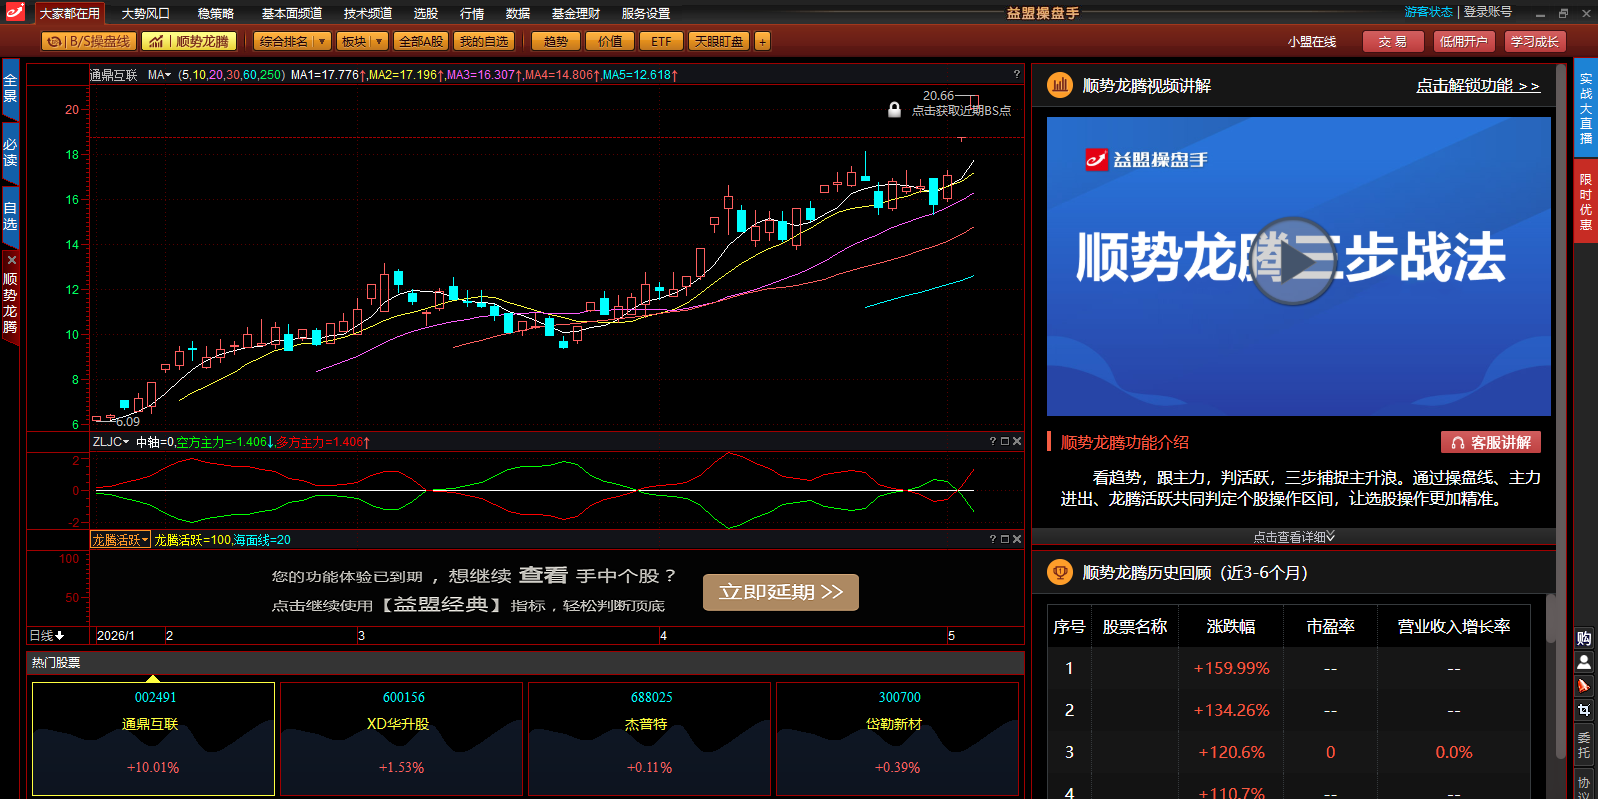The image size is (1598, 799).
Task: Open 我的自选 watchlist button
Action: pos(485,41)
